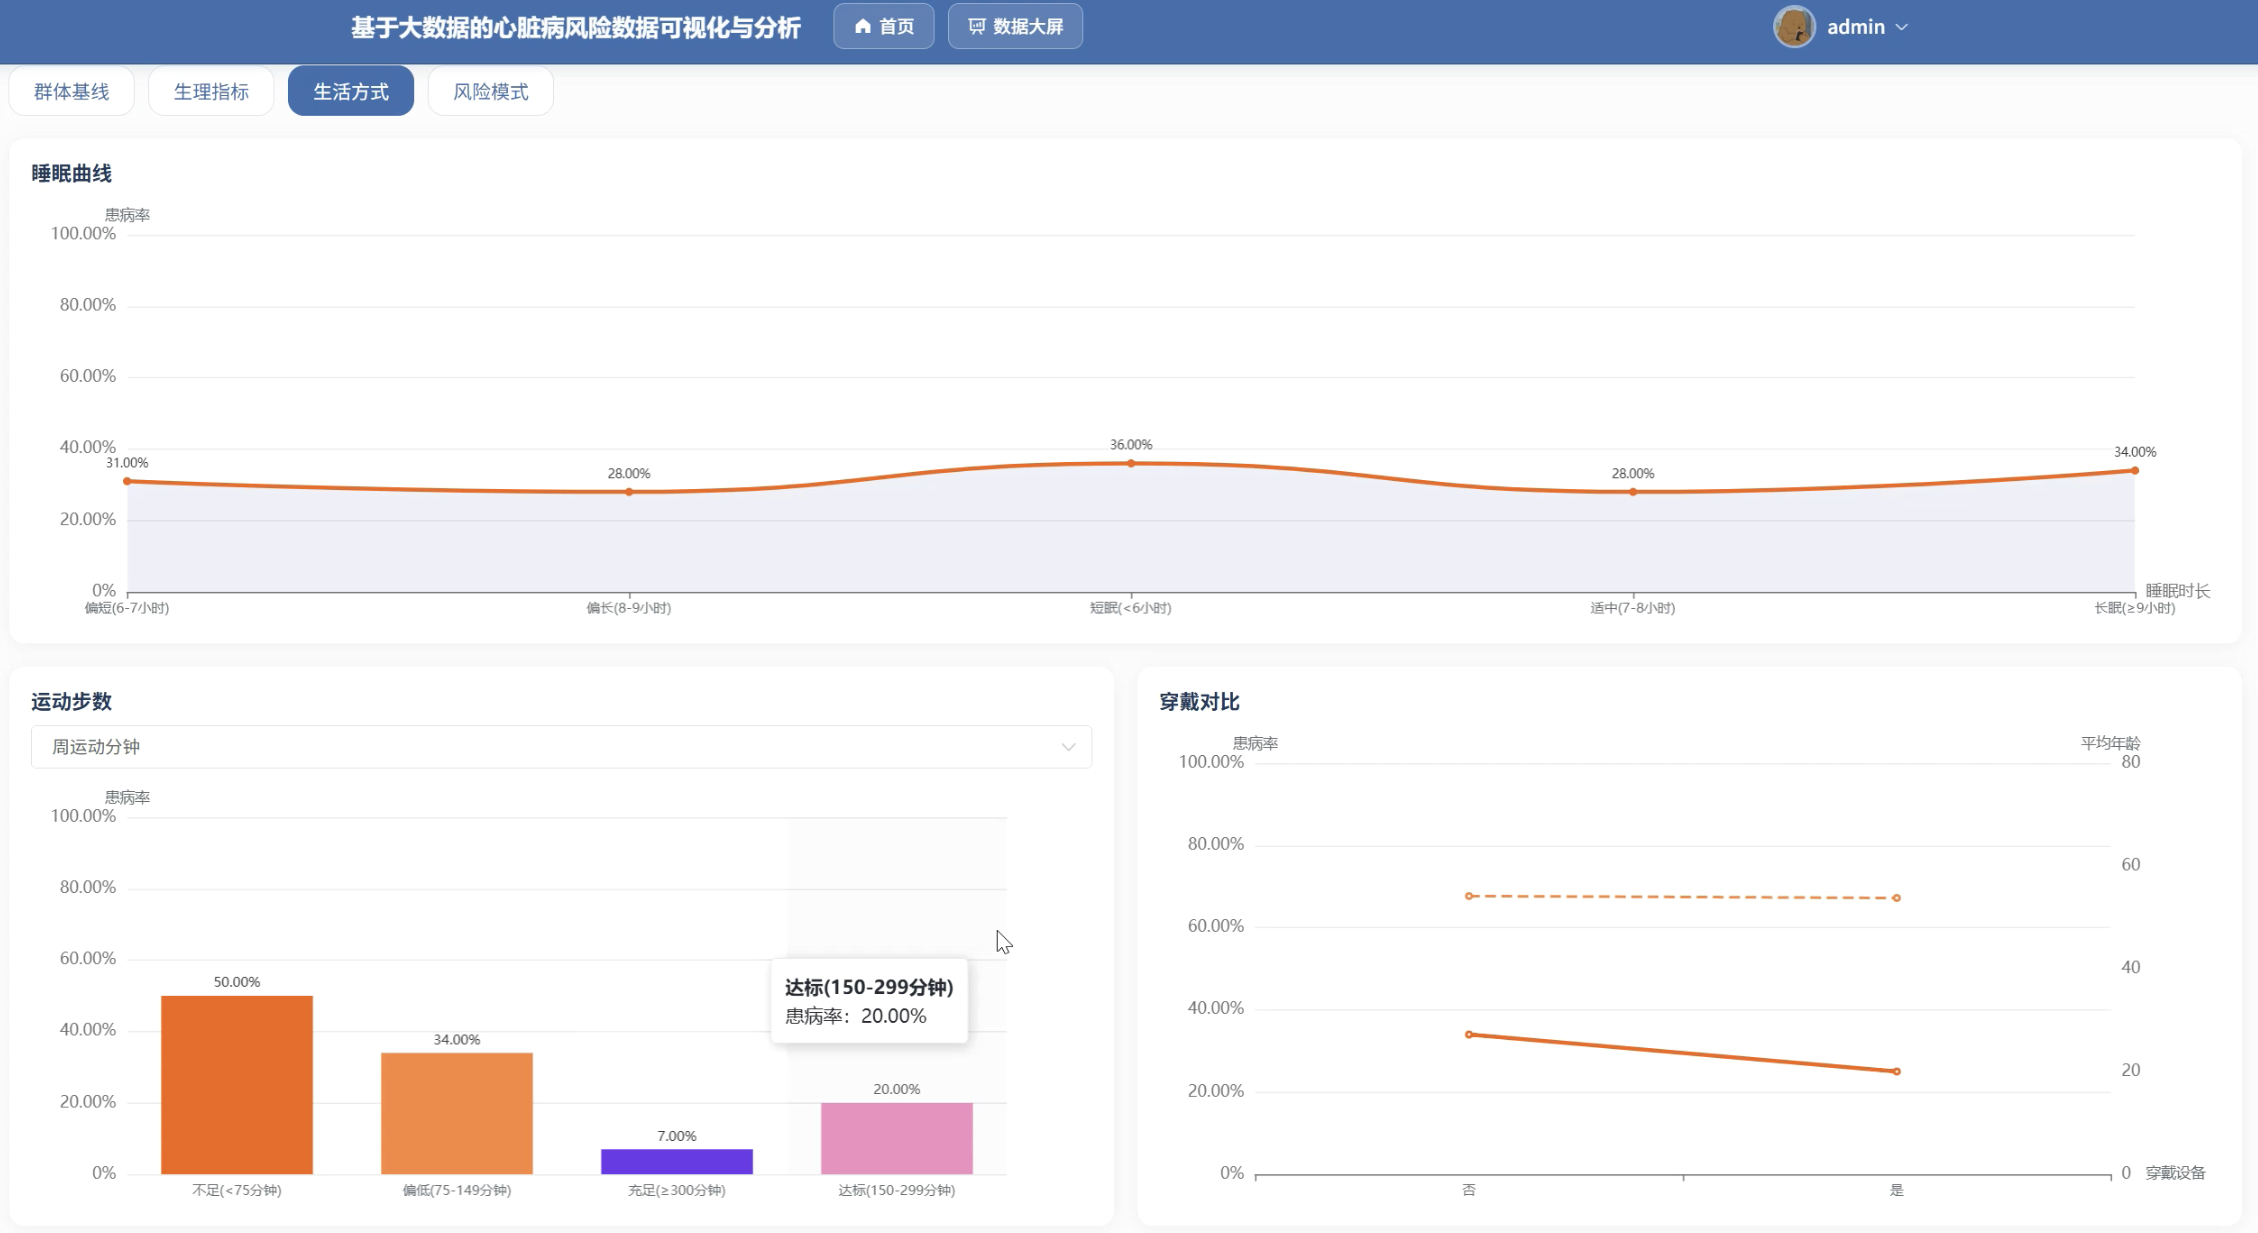Click the 睡眠曲线 panel title
Screen dimensions: 2258x1233
71,173
